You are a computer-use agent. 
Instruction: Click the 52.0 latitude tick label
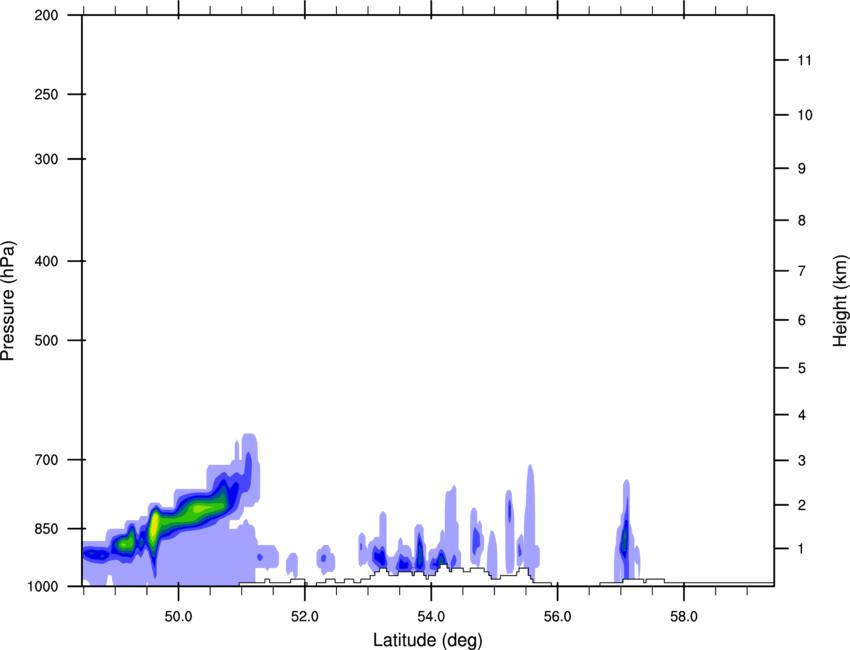[305, 617]
